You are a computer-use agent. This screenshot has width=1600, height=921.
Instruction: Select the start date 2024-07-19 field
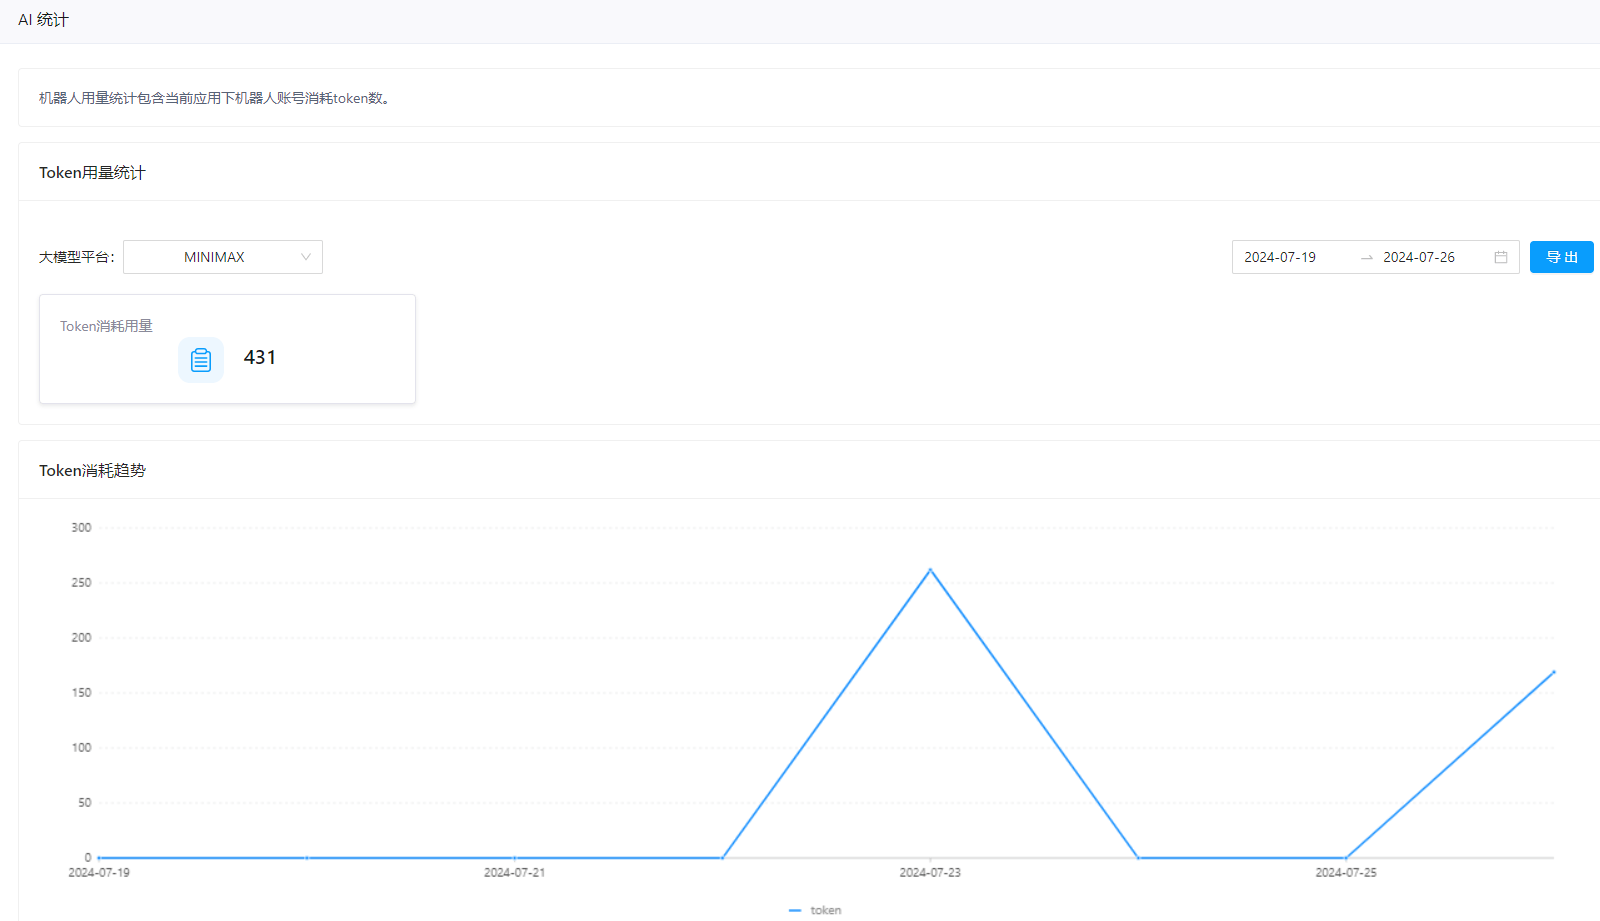1280,257
